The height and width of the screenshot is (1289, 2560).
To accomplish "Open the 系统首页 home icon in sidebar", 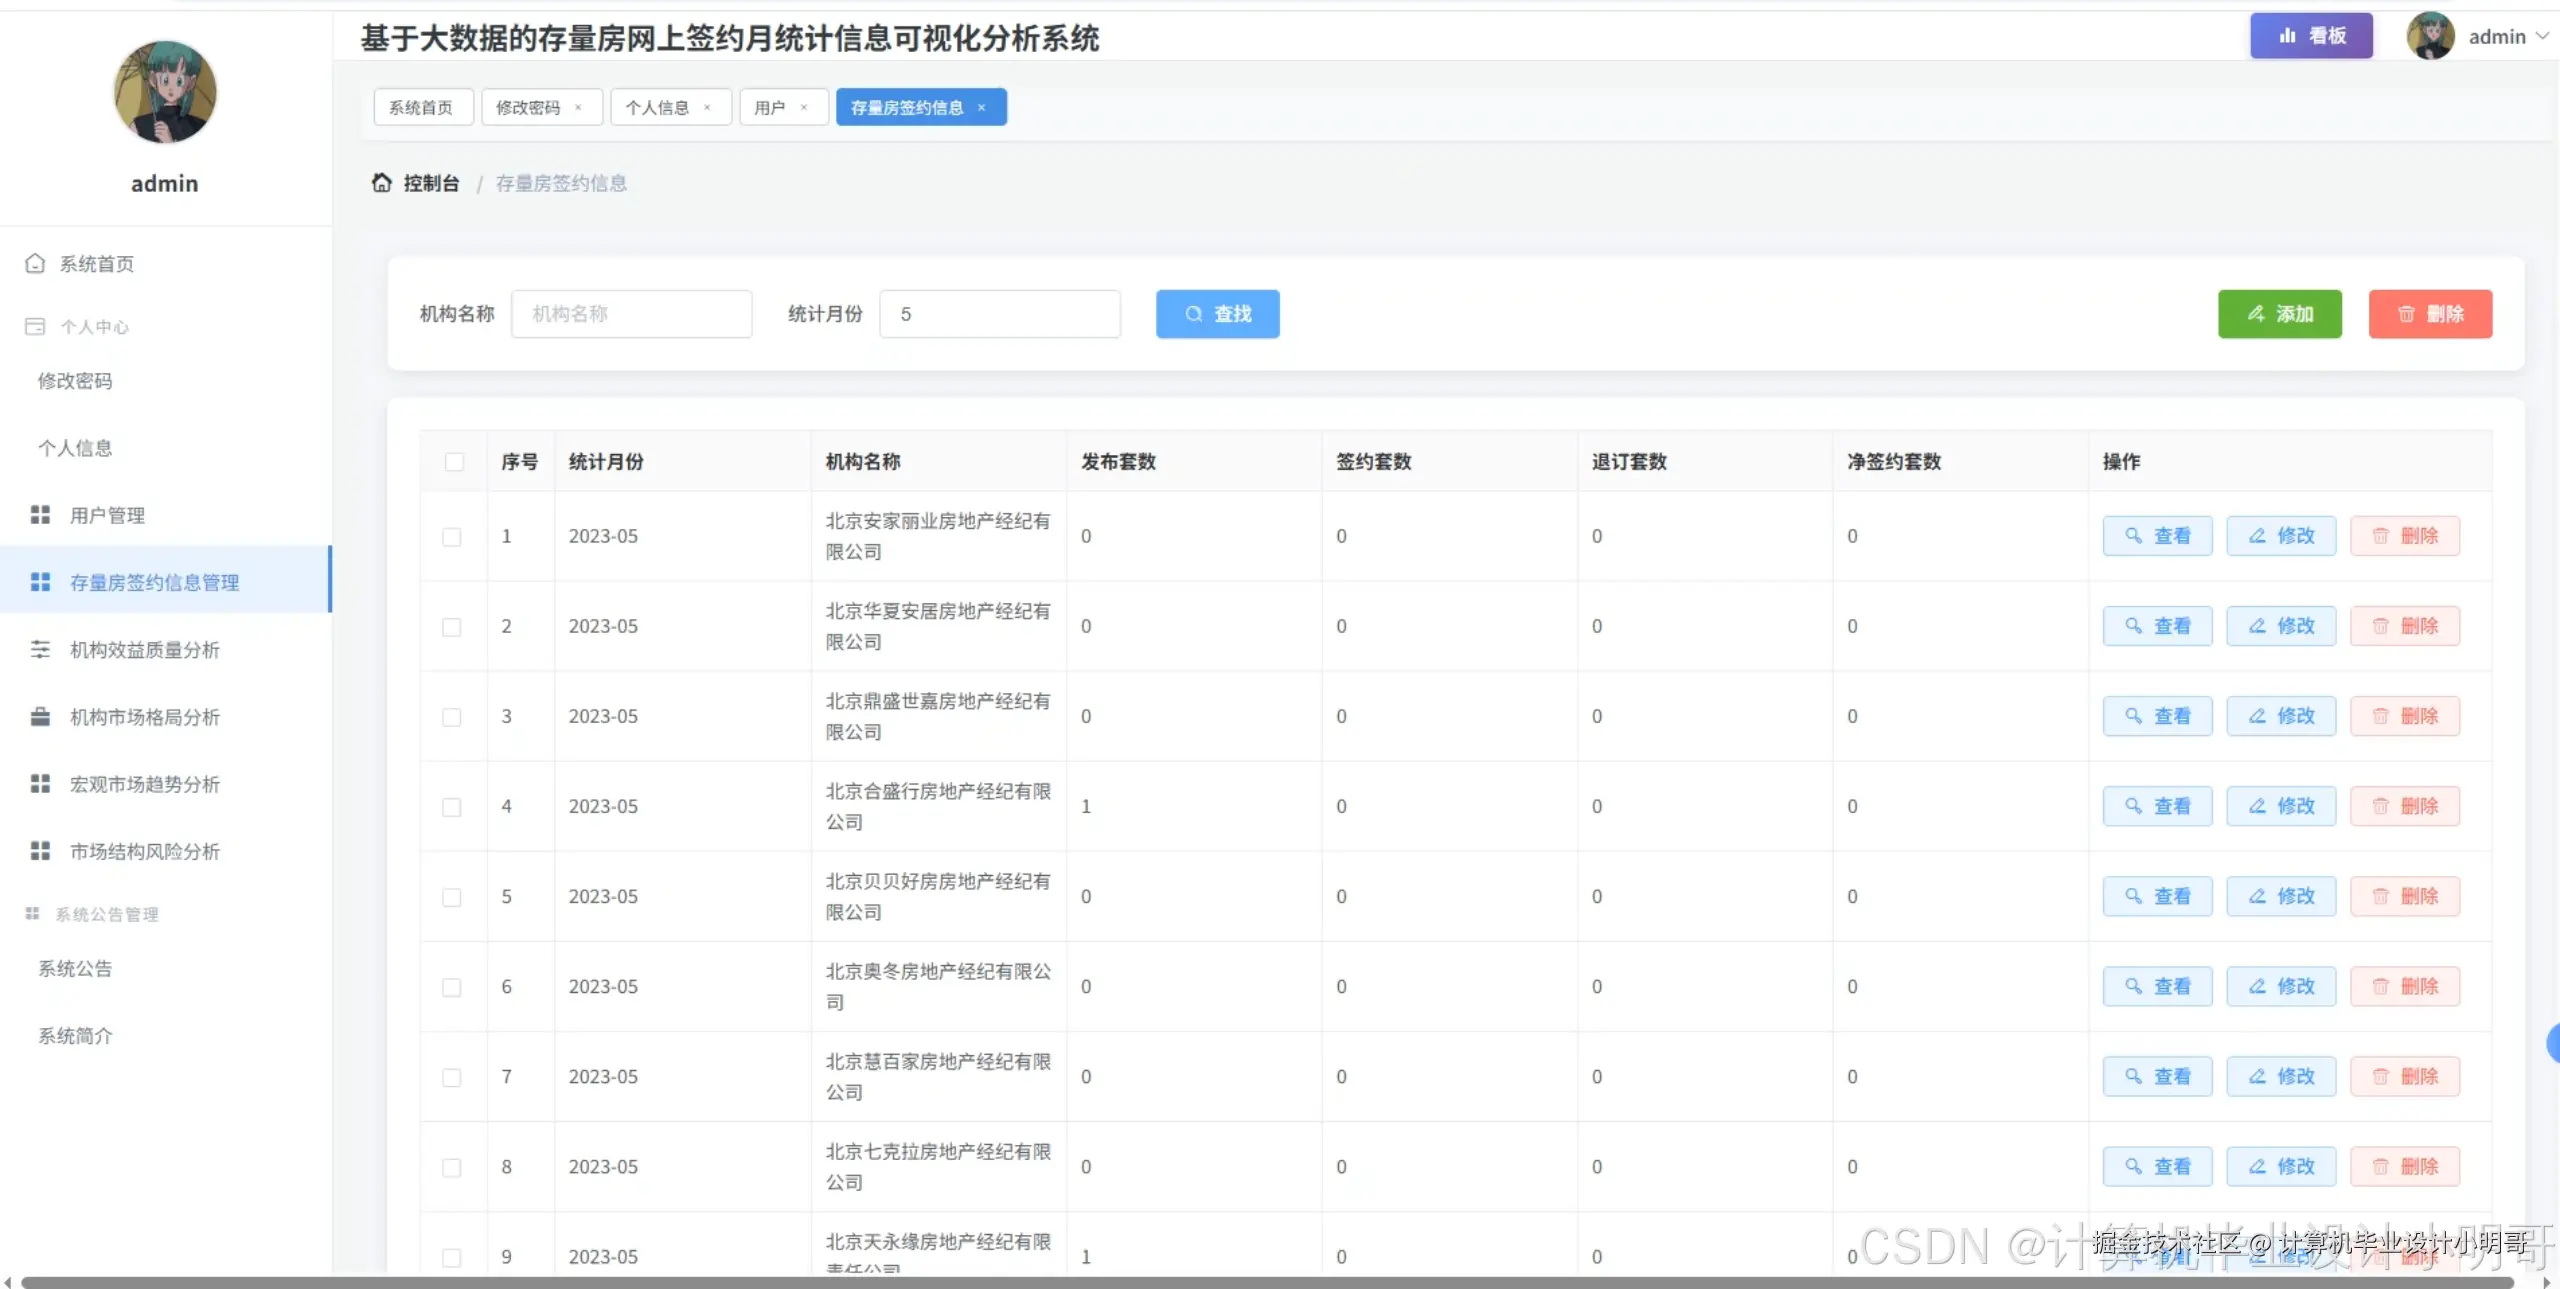I will pos(34,263).
